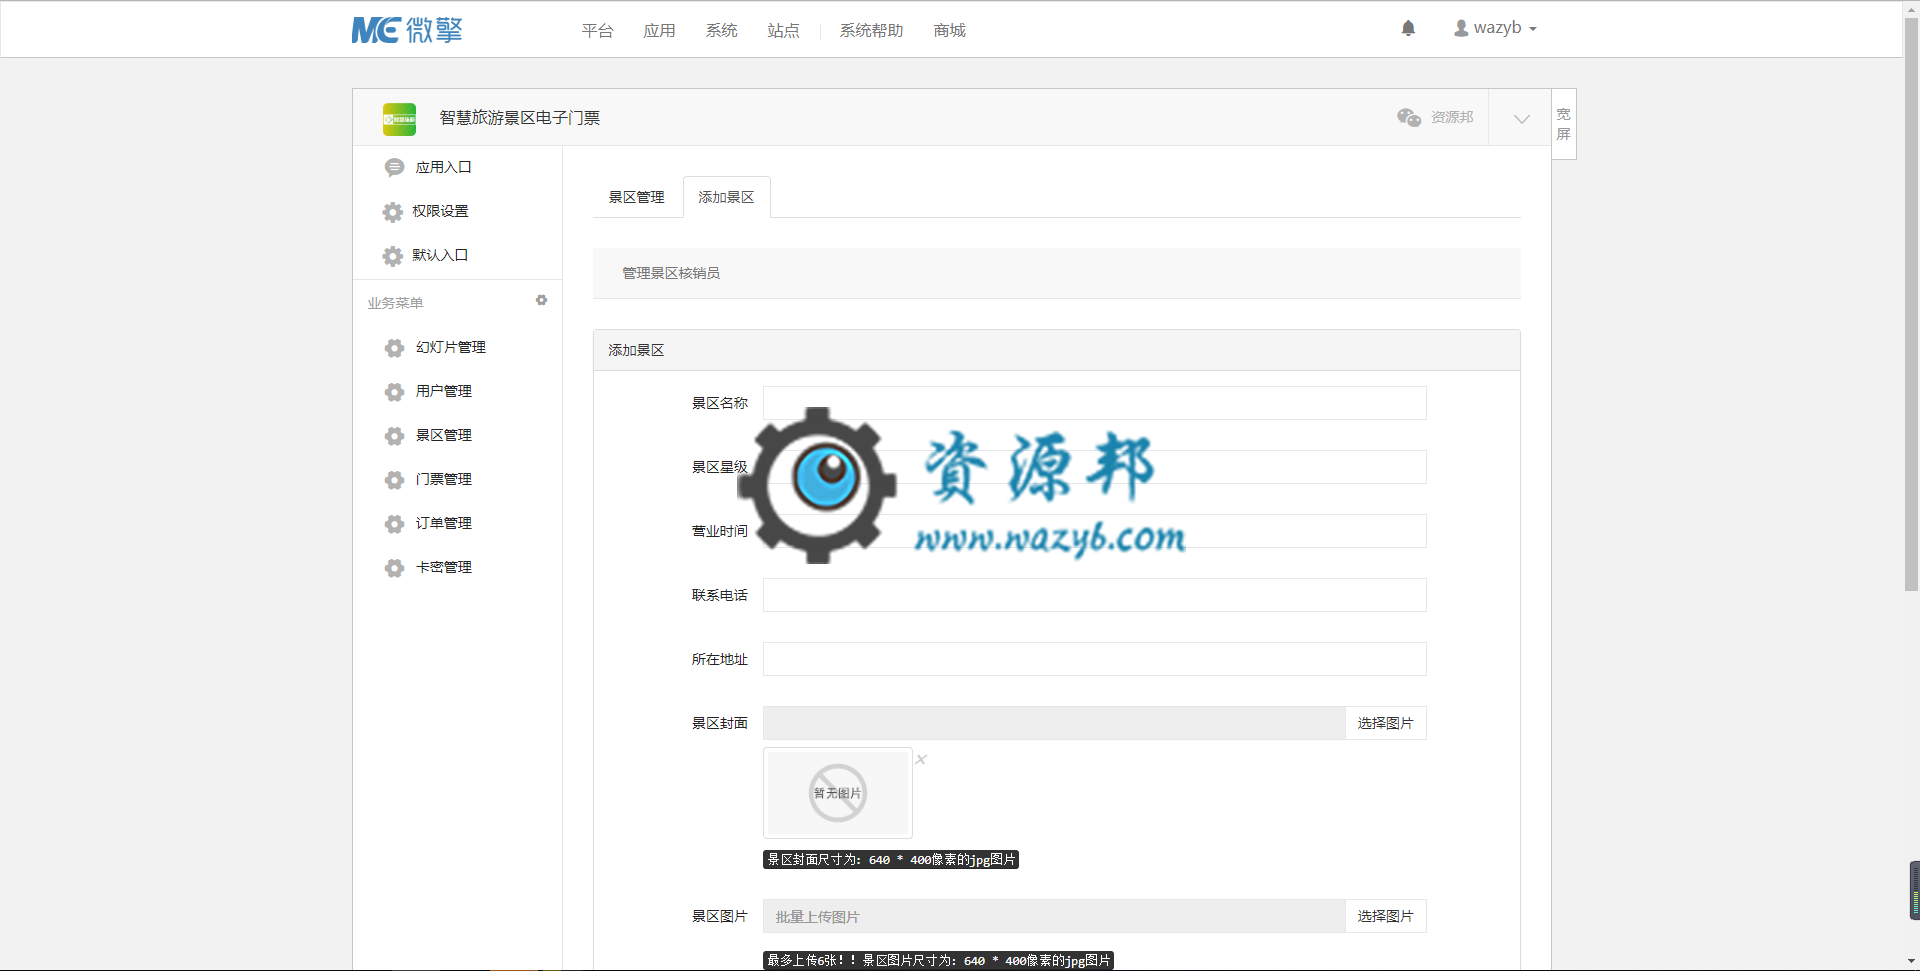Click the MC 微擎 logo
The height and width of the screenshot is (971, 1920).
coord(407,30)
